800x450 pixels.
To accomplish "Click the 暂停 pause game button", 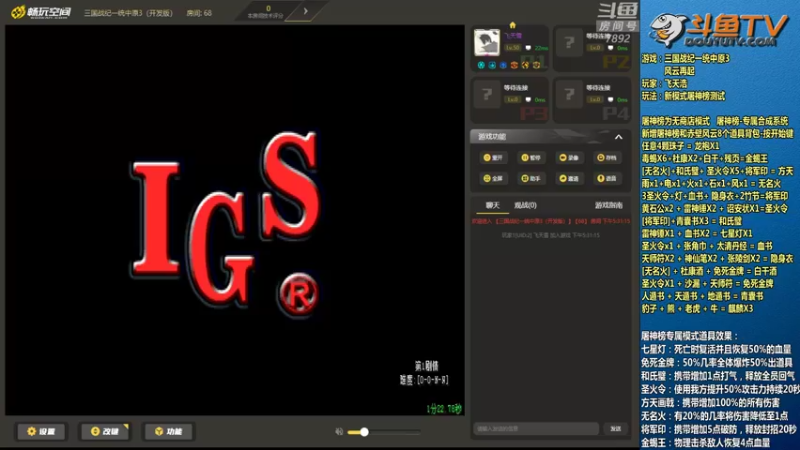I will click(x=531, y=158).
